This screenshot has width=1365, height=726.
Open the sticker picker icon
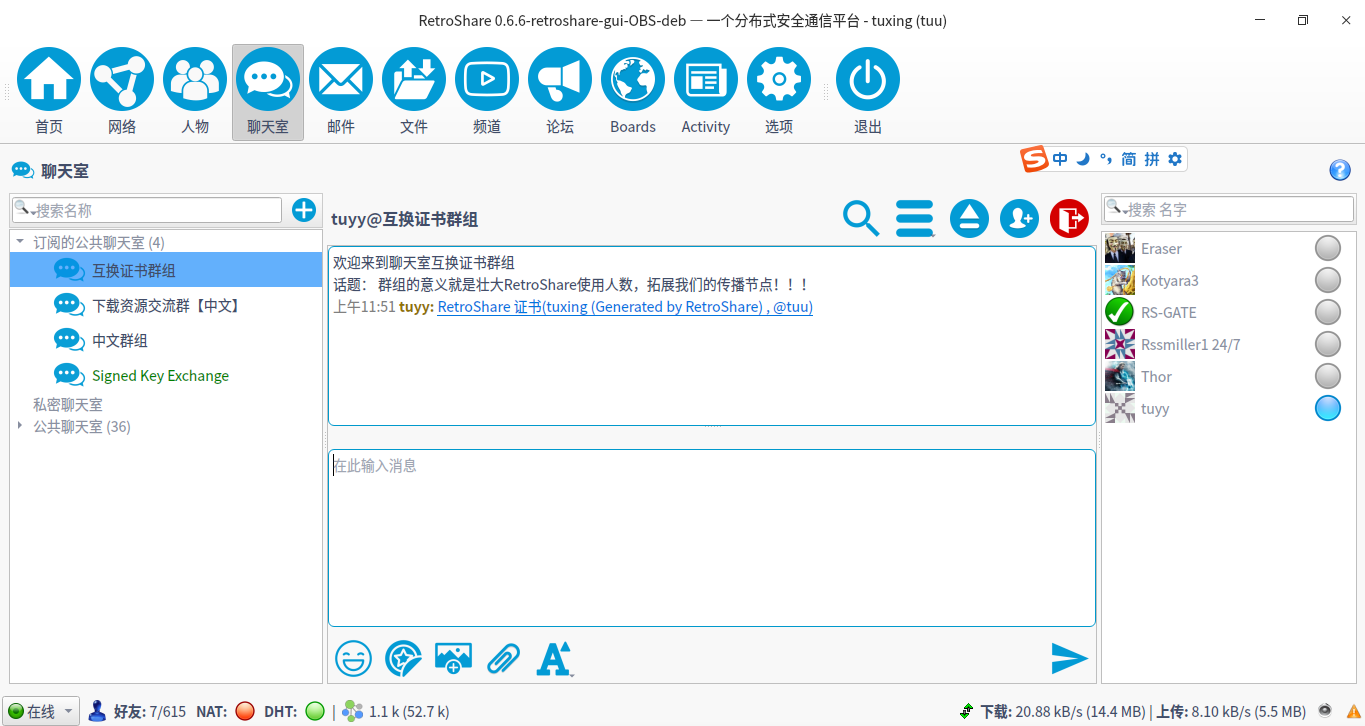[x=403, y=658]
